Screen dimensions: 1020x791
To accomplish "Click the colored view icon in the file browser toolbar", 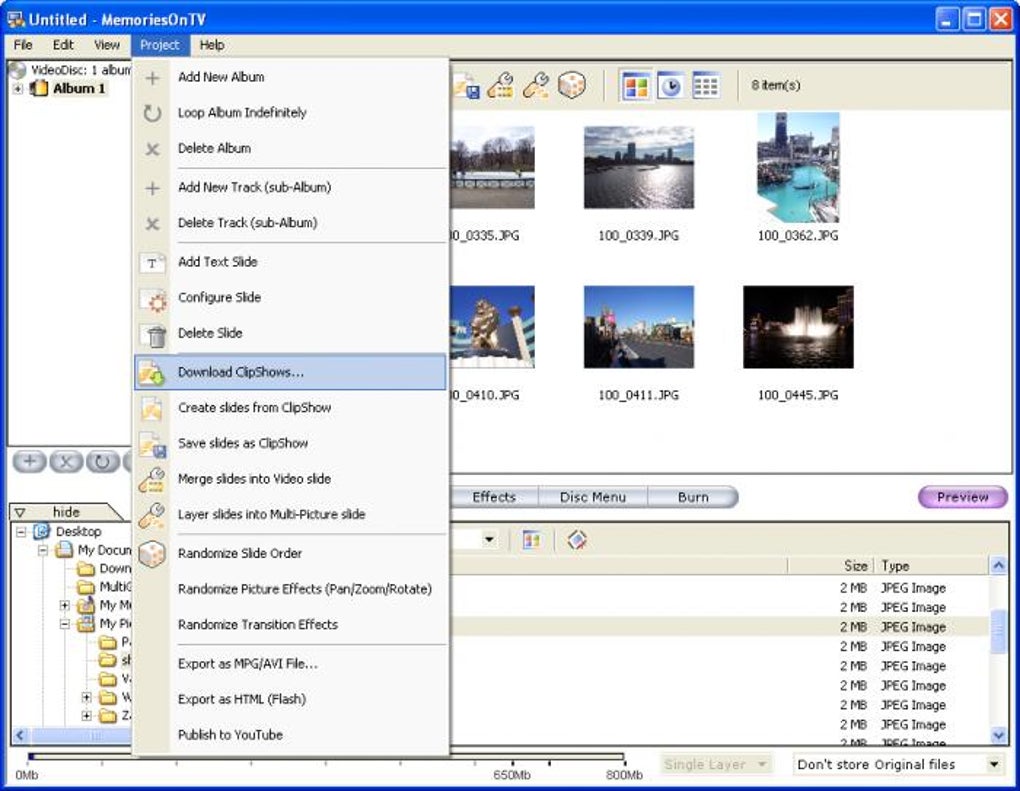I will [x=531, y=540].
